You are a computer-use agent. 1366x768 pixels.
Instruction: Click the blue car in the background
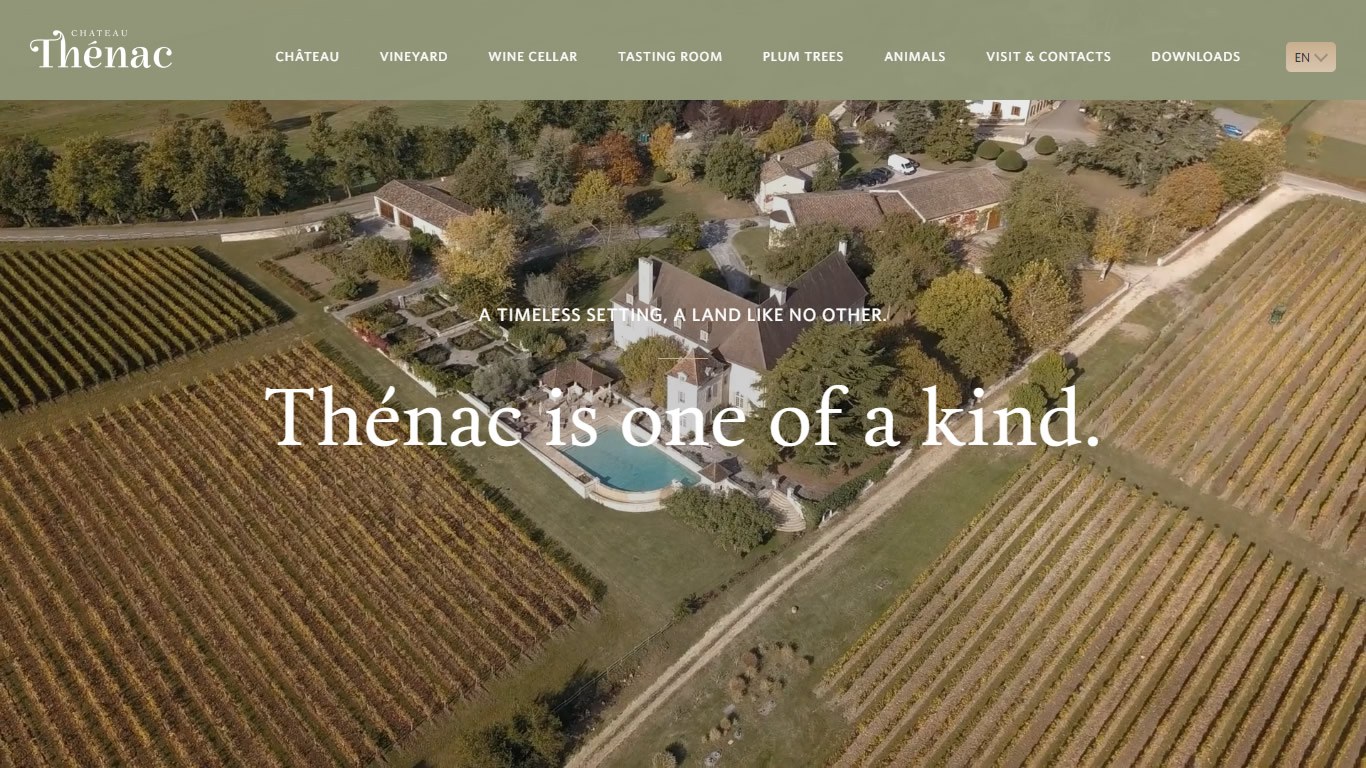tap(1232, 129)
